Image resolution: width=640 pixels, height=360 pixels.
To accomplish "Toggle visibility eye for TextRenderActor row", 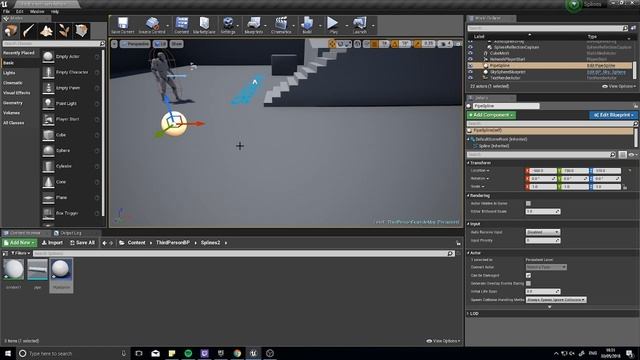I will click(x=470, y=78).
